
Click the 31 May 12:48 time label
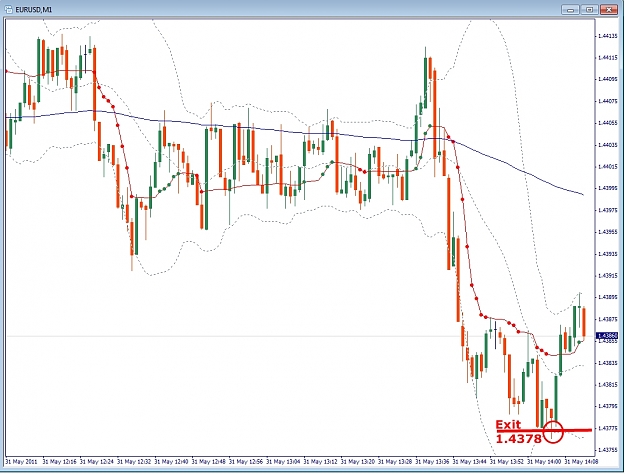point(208,462)
